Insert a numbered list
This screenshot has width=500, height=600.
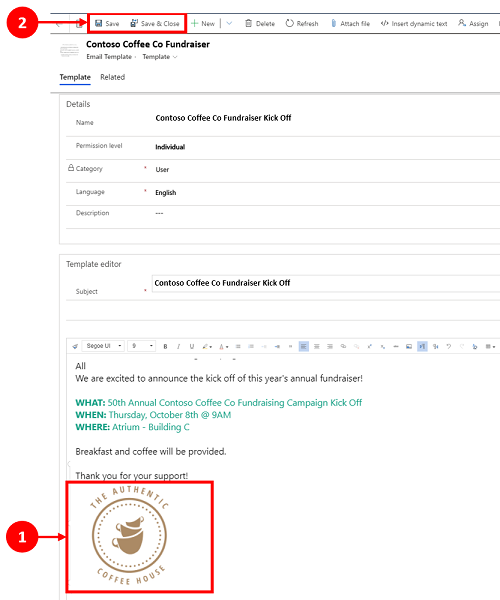click(x=251, y=346)
